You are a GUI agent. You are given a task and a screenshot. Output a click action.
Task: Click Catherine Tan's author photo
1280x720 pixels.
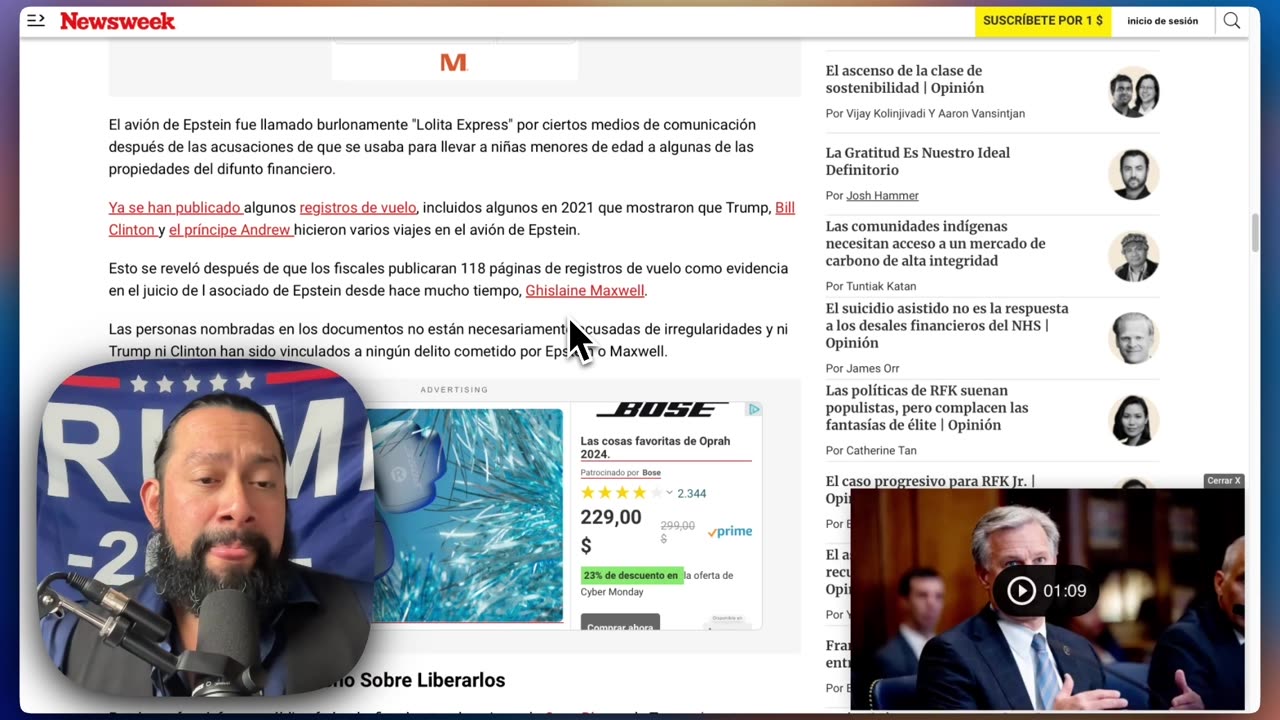pyautogui.click(x=1134, y=420)
